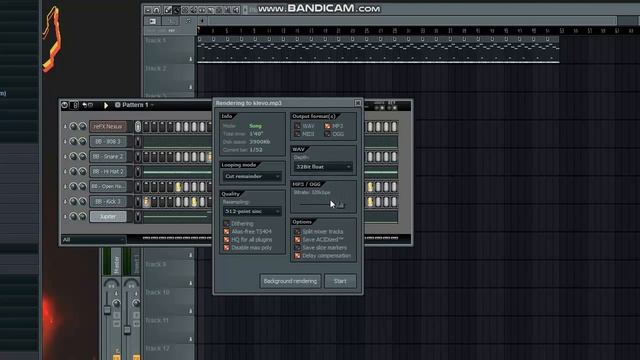The width and height of the screenshot is (640, 360).
Task: Click the swing undo arrow icon in channel rack
Action: point(84,105)
